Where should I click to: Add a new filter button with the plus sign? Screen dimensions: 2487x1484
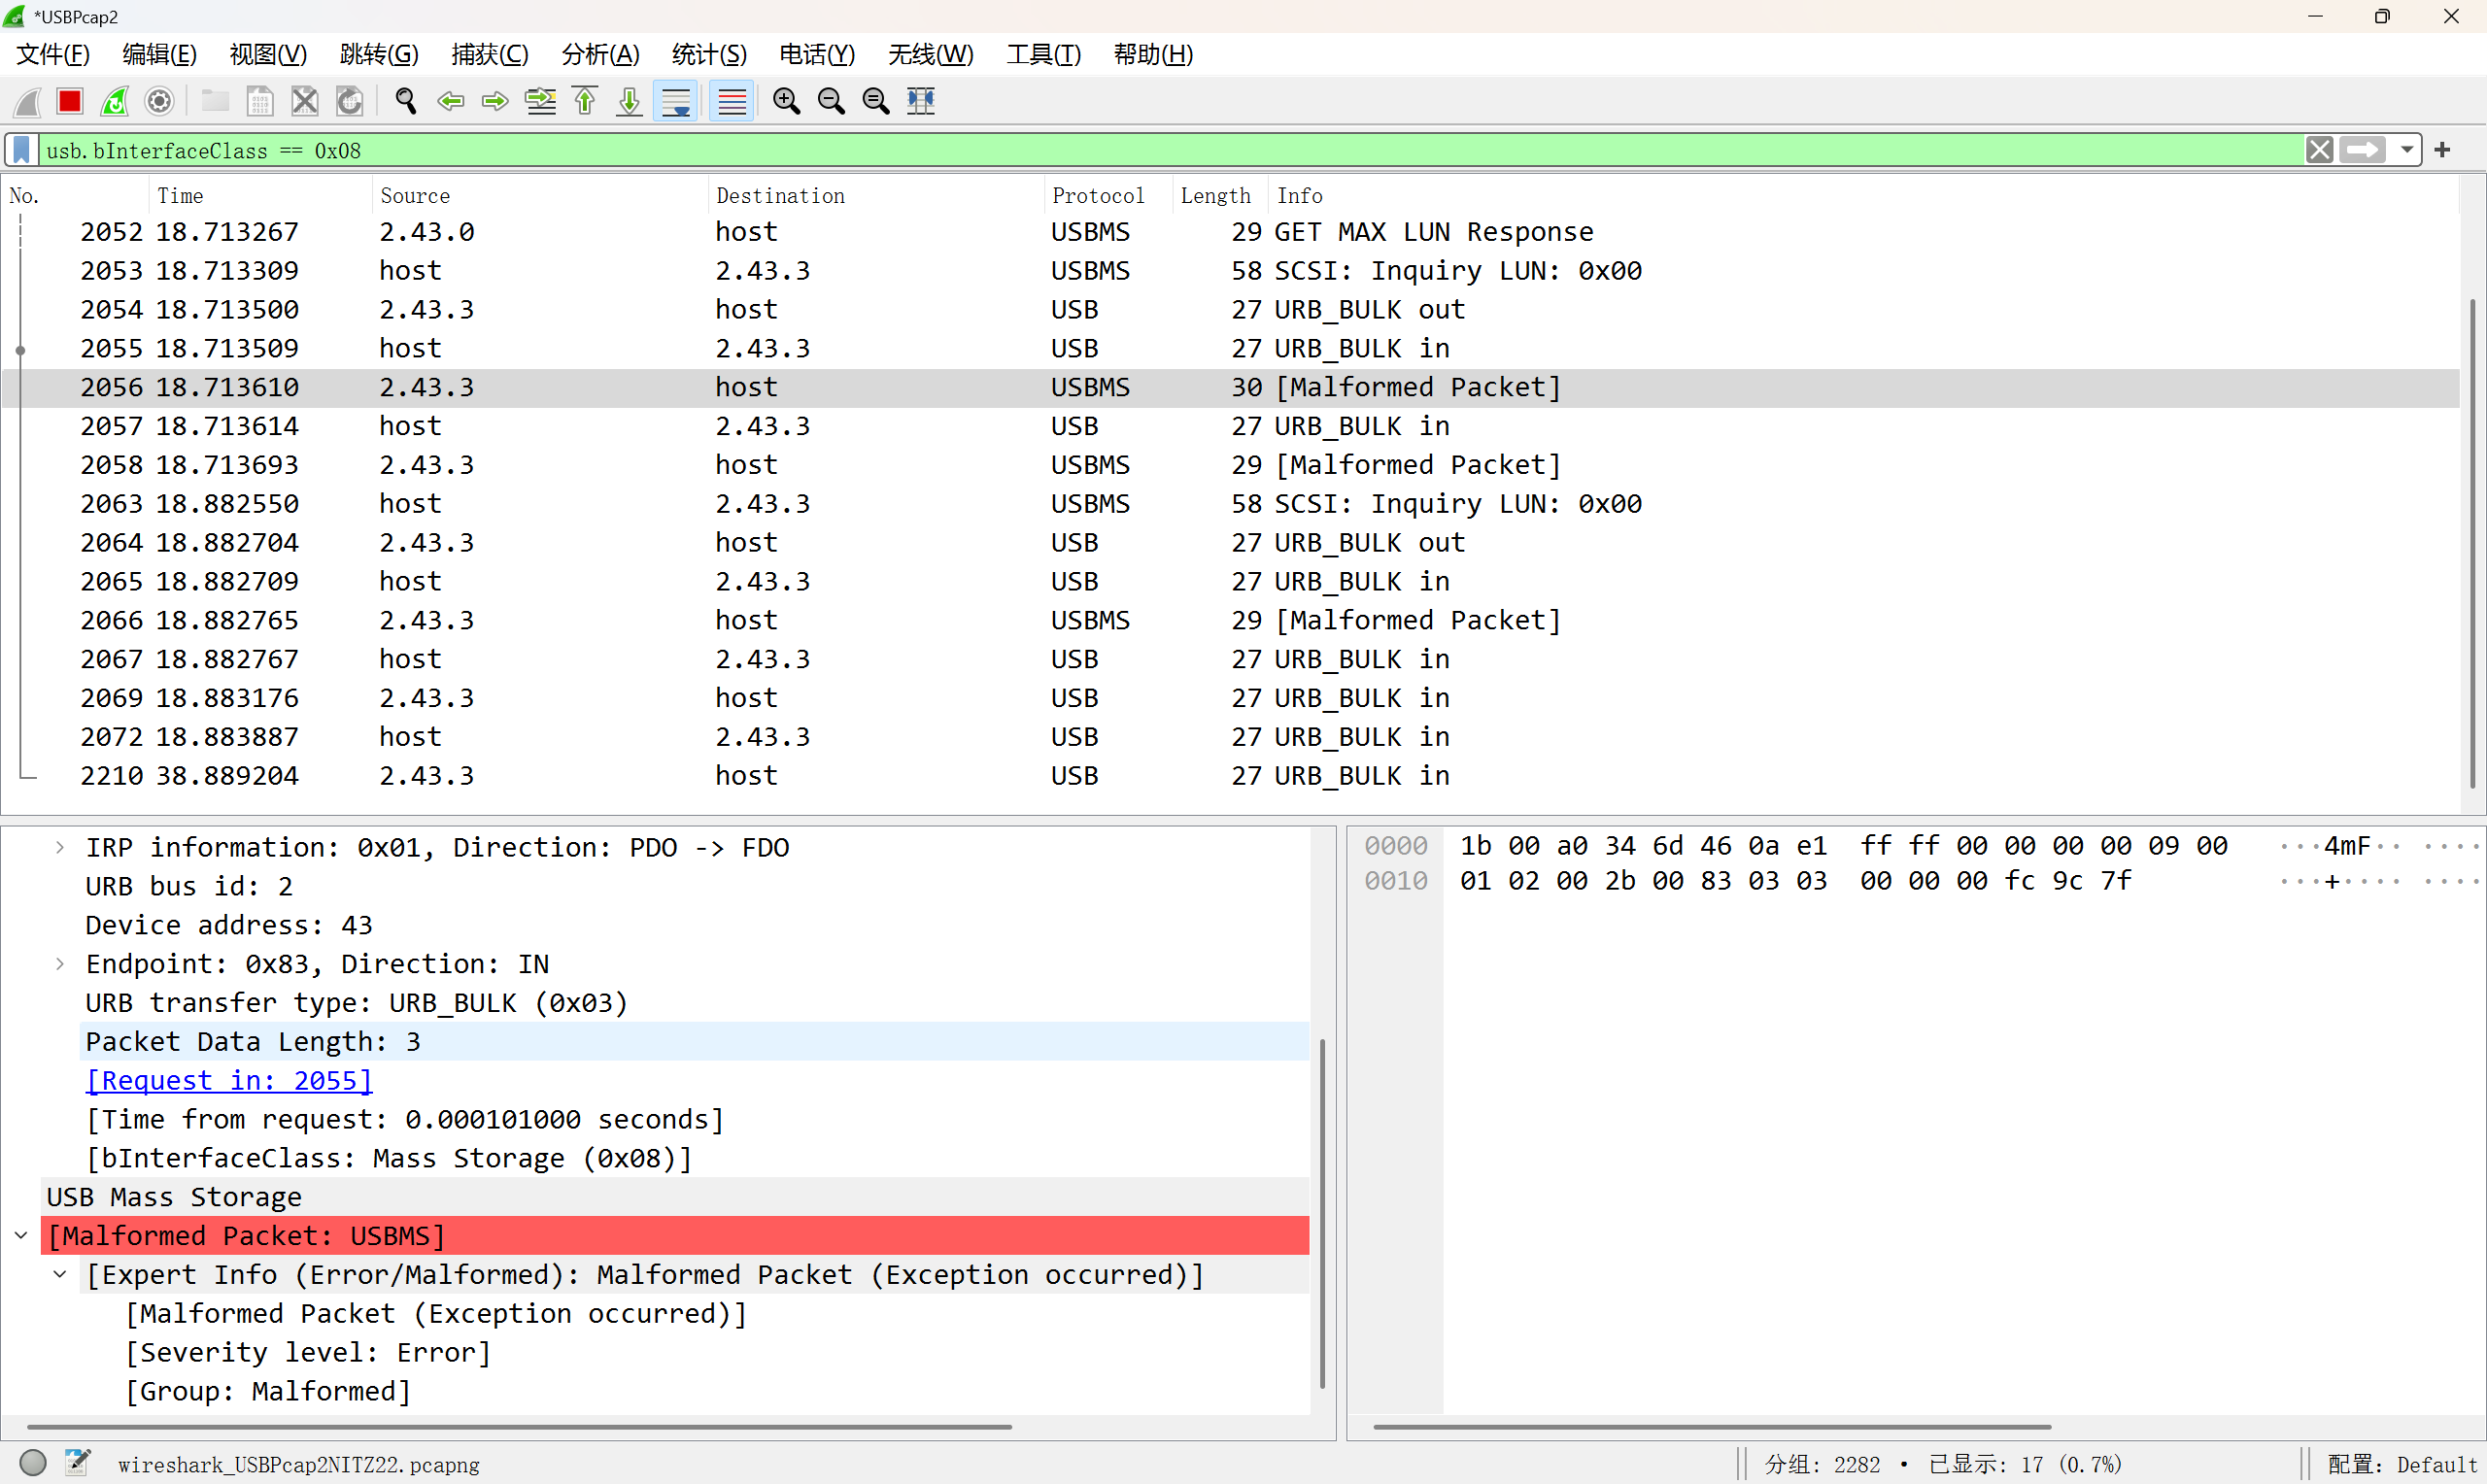tap(2441, 150)
